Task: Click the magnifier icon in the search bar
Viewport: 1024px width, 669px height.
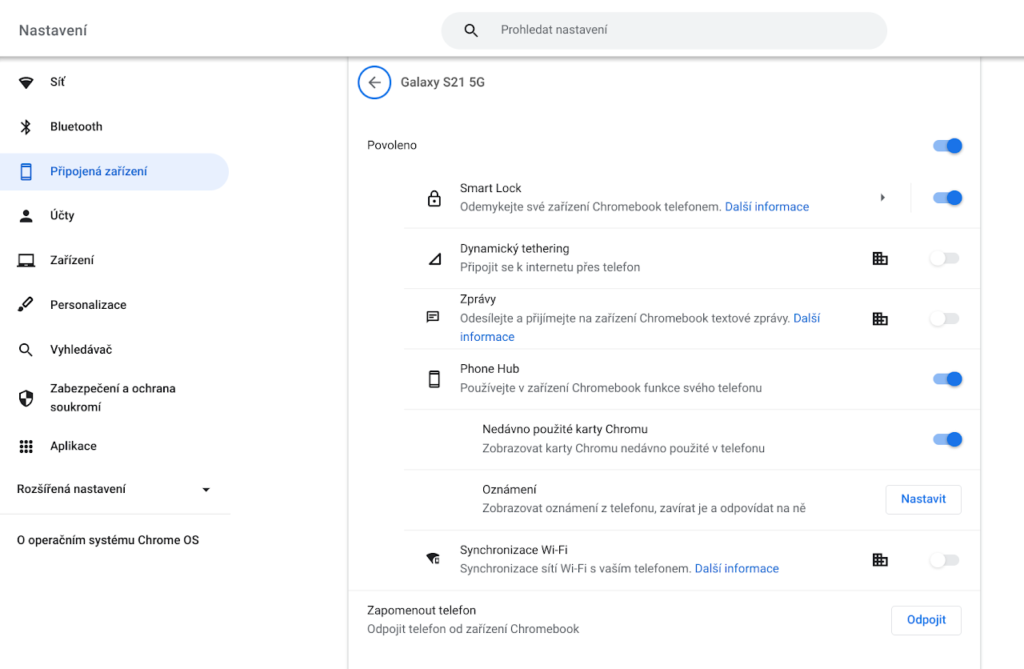Action: coord(472,30)
